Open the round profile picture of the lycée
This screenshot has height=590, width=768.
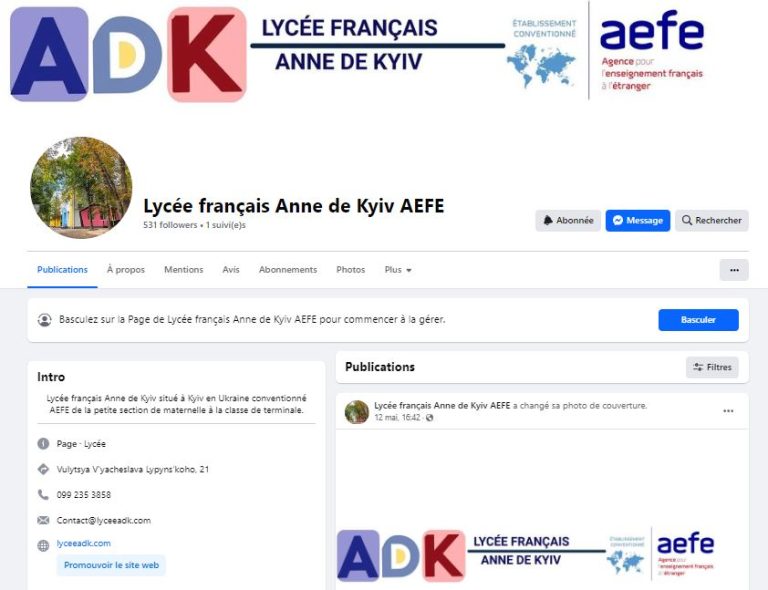tap(81, 188)
